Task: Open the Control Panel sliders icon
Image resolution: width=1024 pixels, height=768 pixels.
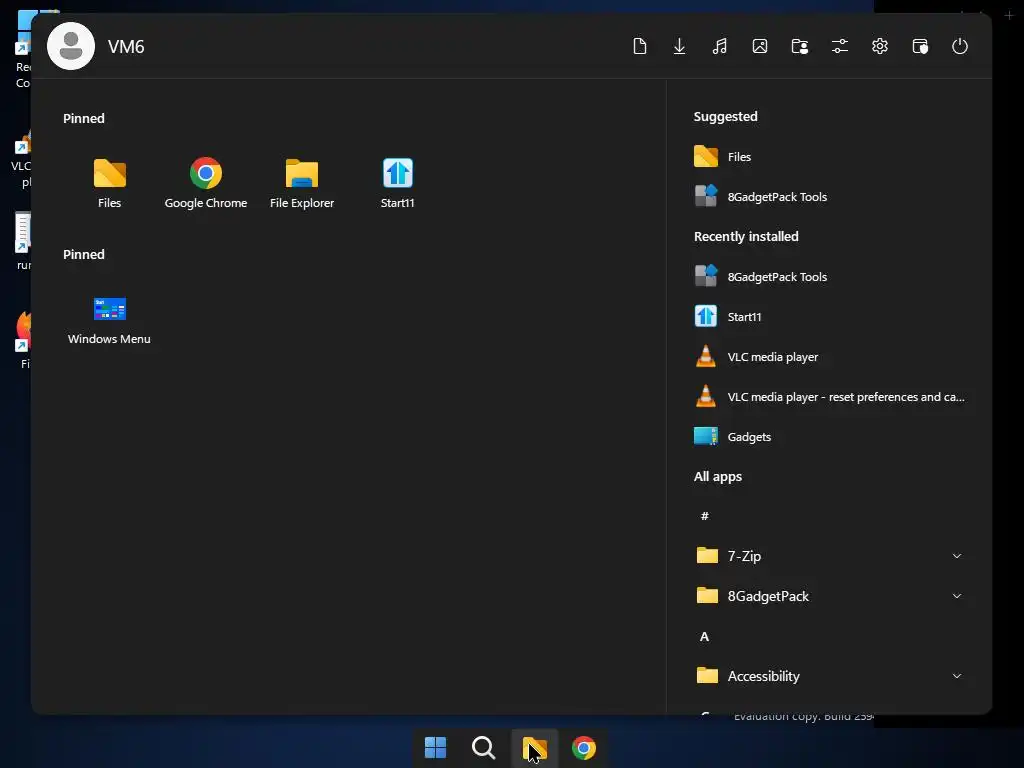Action: tap(840, 46)
